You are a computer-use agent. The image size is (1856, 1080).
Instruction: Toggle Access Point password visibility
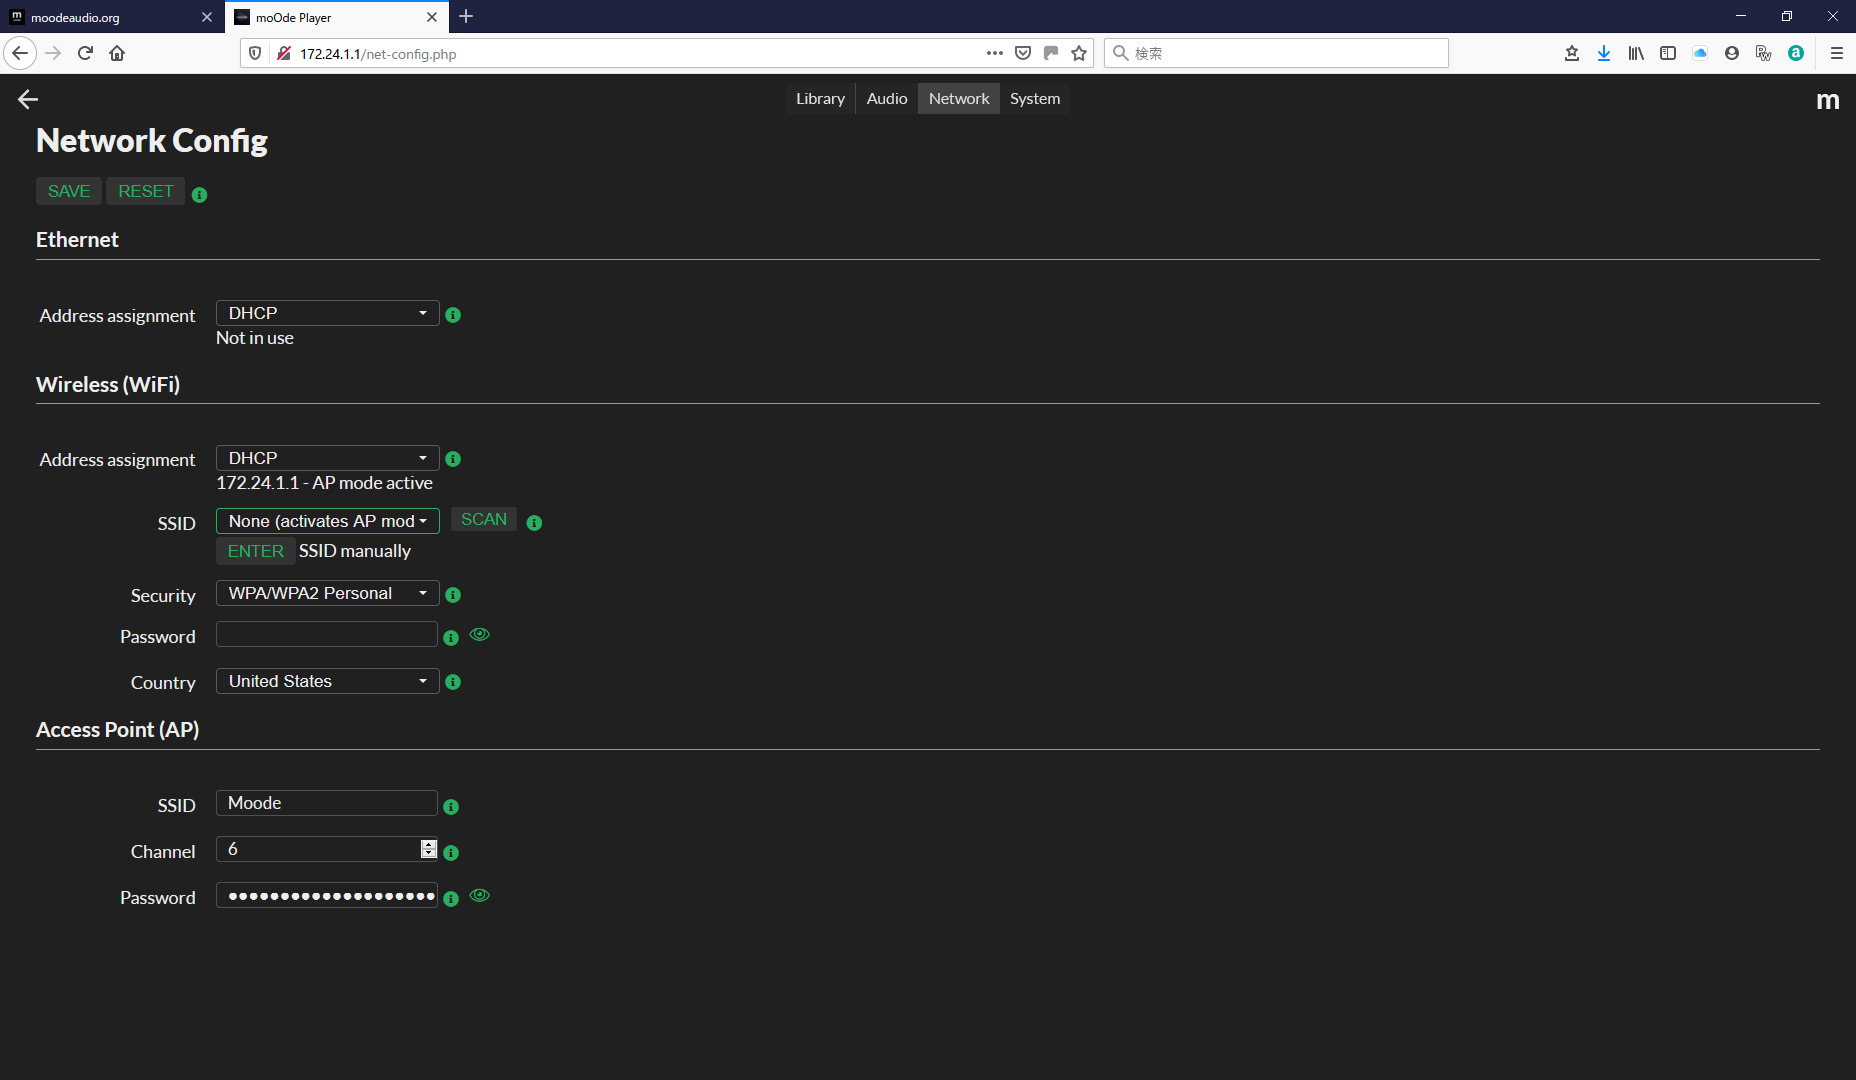coord(480,896)
